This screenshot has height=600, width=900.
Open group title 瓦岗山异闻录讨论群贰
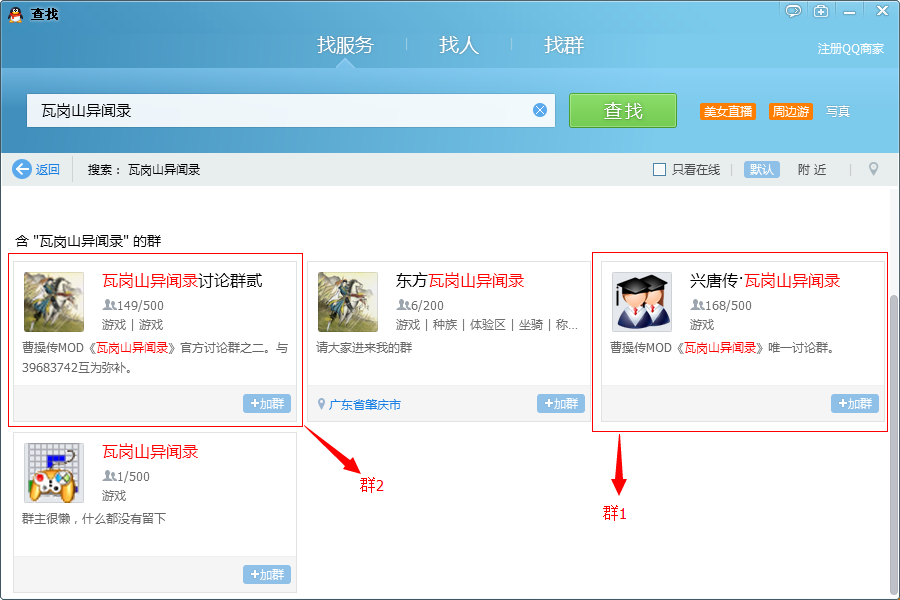[182, 281]
